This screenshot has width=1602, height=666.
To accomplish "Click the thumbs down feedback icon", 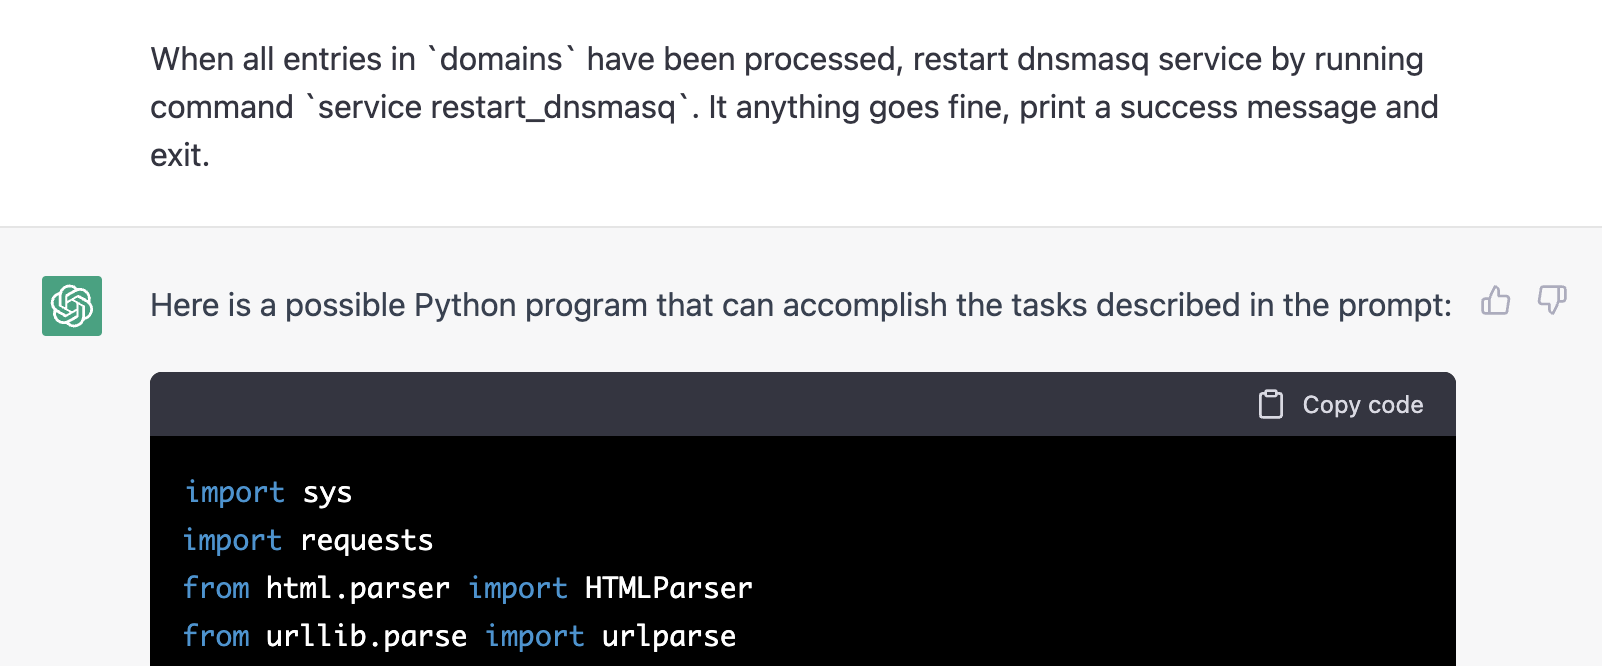I will (1552, 300).
